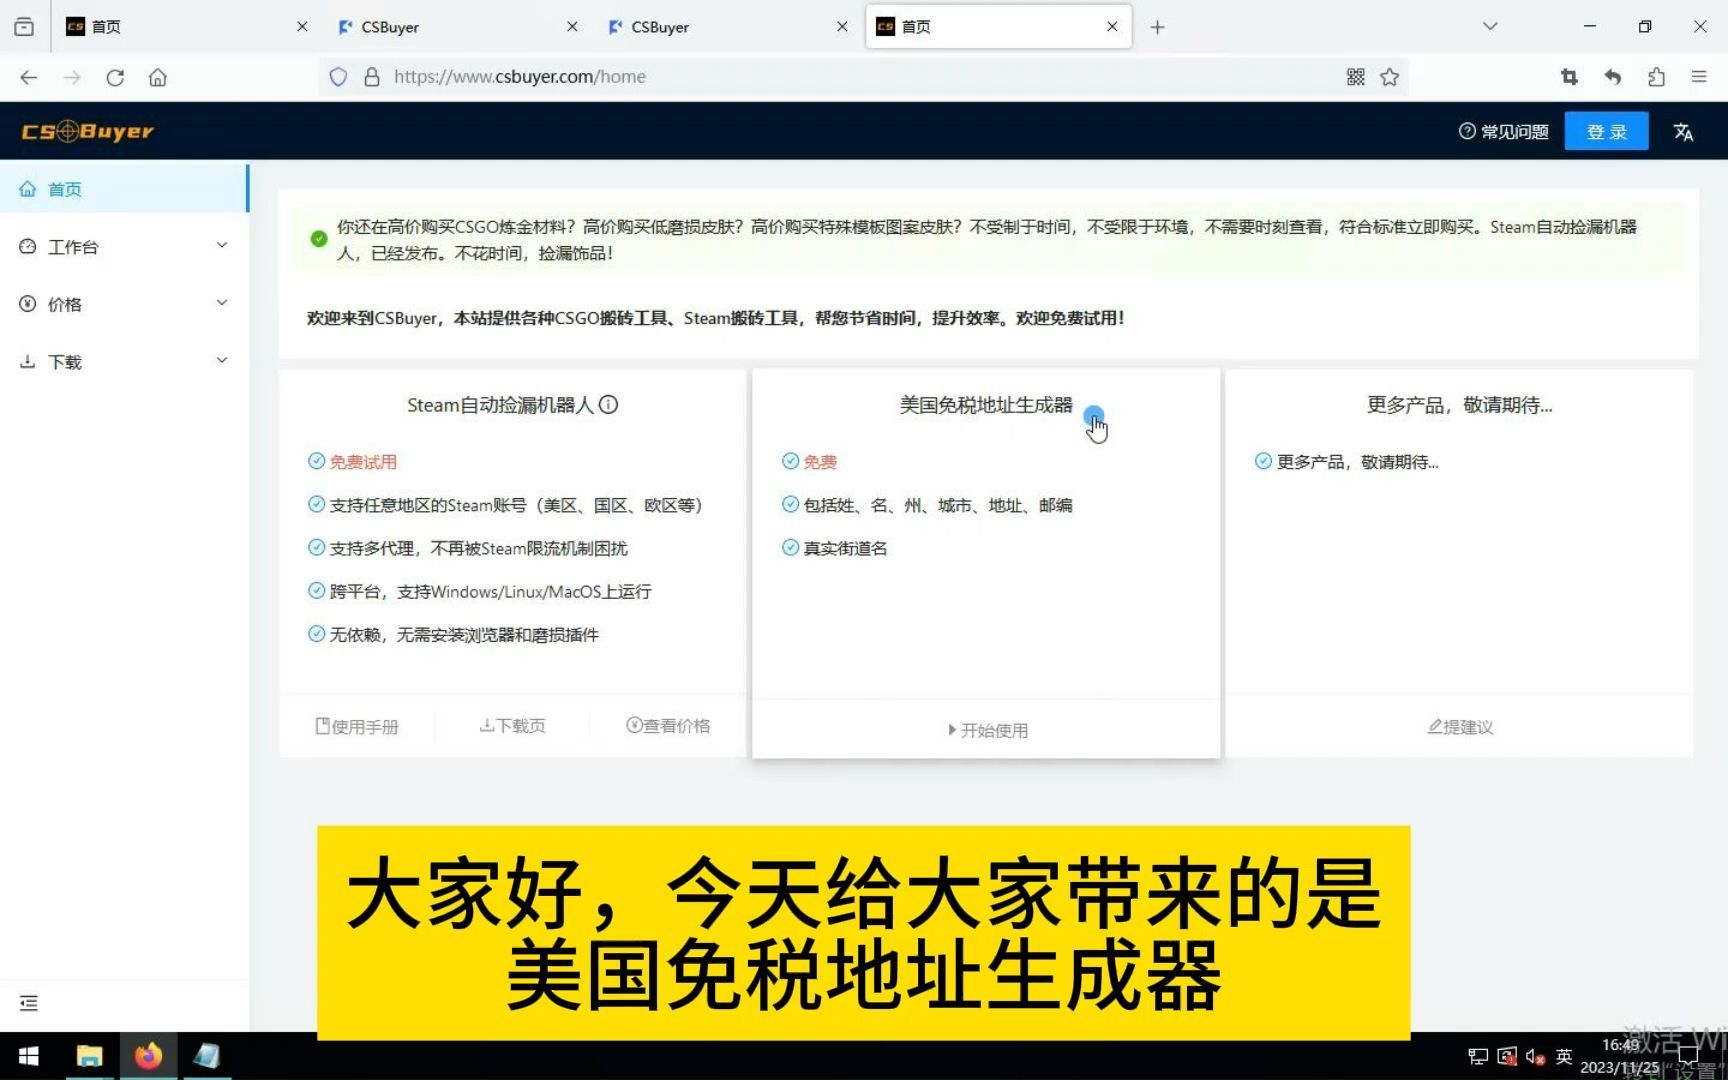Select 首页 in the sidebar

pos(123,189)
